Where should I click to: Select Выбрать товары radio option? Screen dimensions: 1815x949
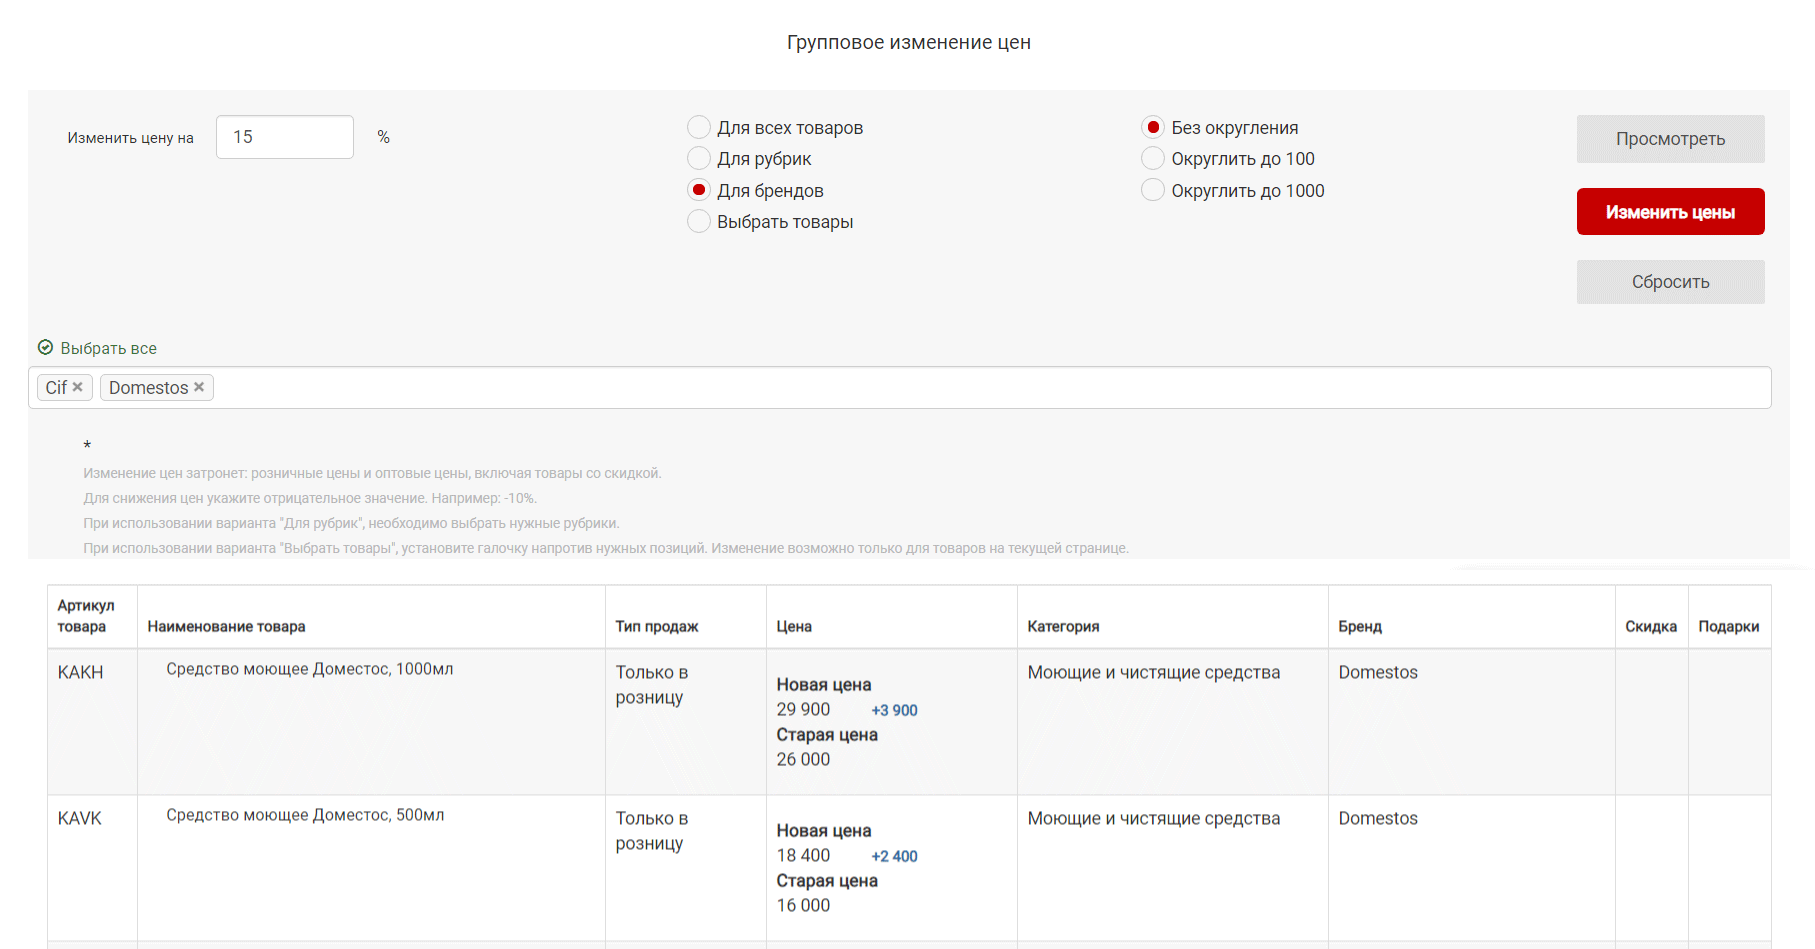pyautogui.click(x=699, y=221)
